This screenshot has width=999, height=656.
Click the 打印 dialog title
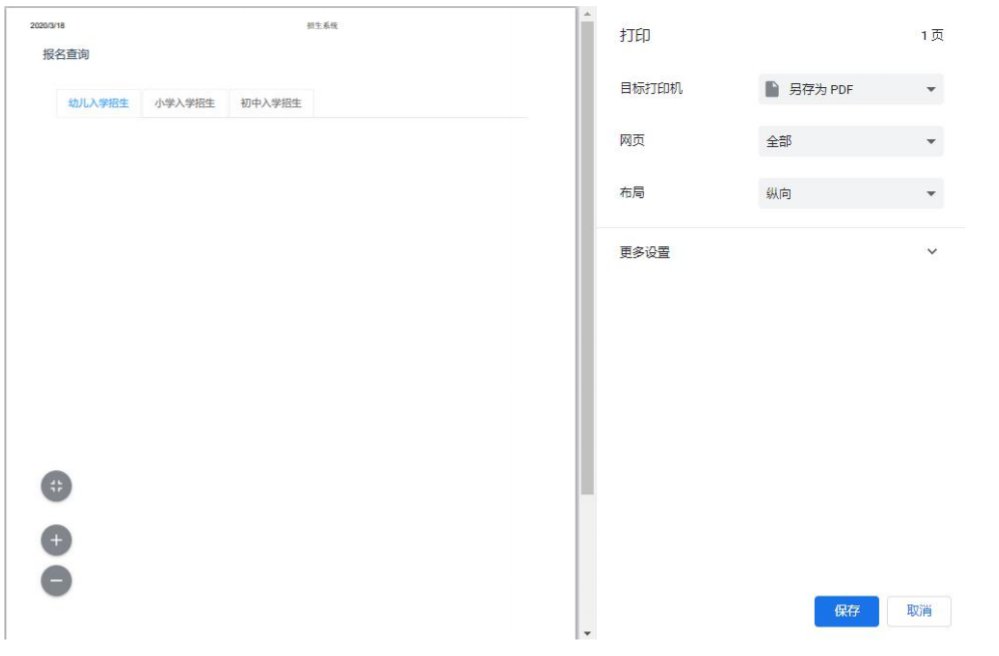635,36
